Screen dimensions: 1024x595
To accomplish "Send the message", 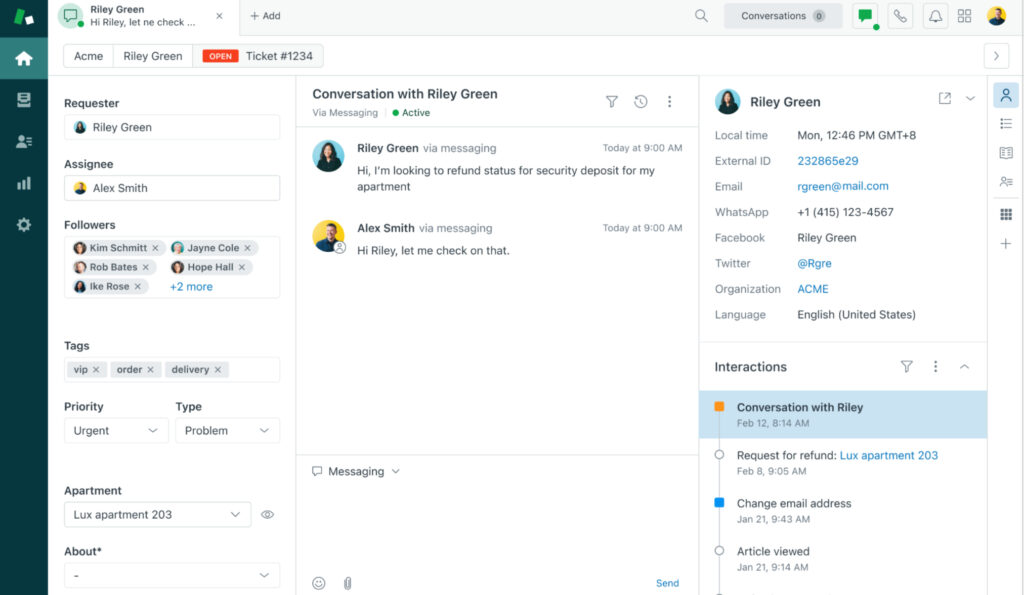I will tap(667, 583).
